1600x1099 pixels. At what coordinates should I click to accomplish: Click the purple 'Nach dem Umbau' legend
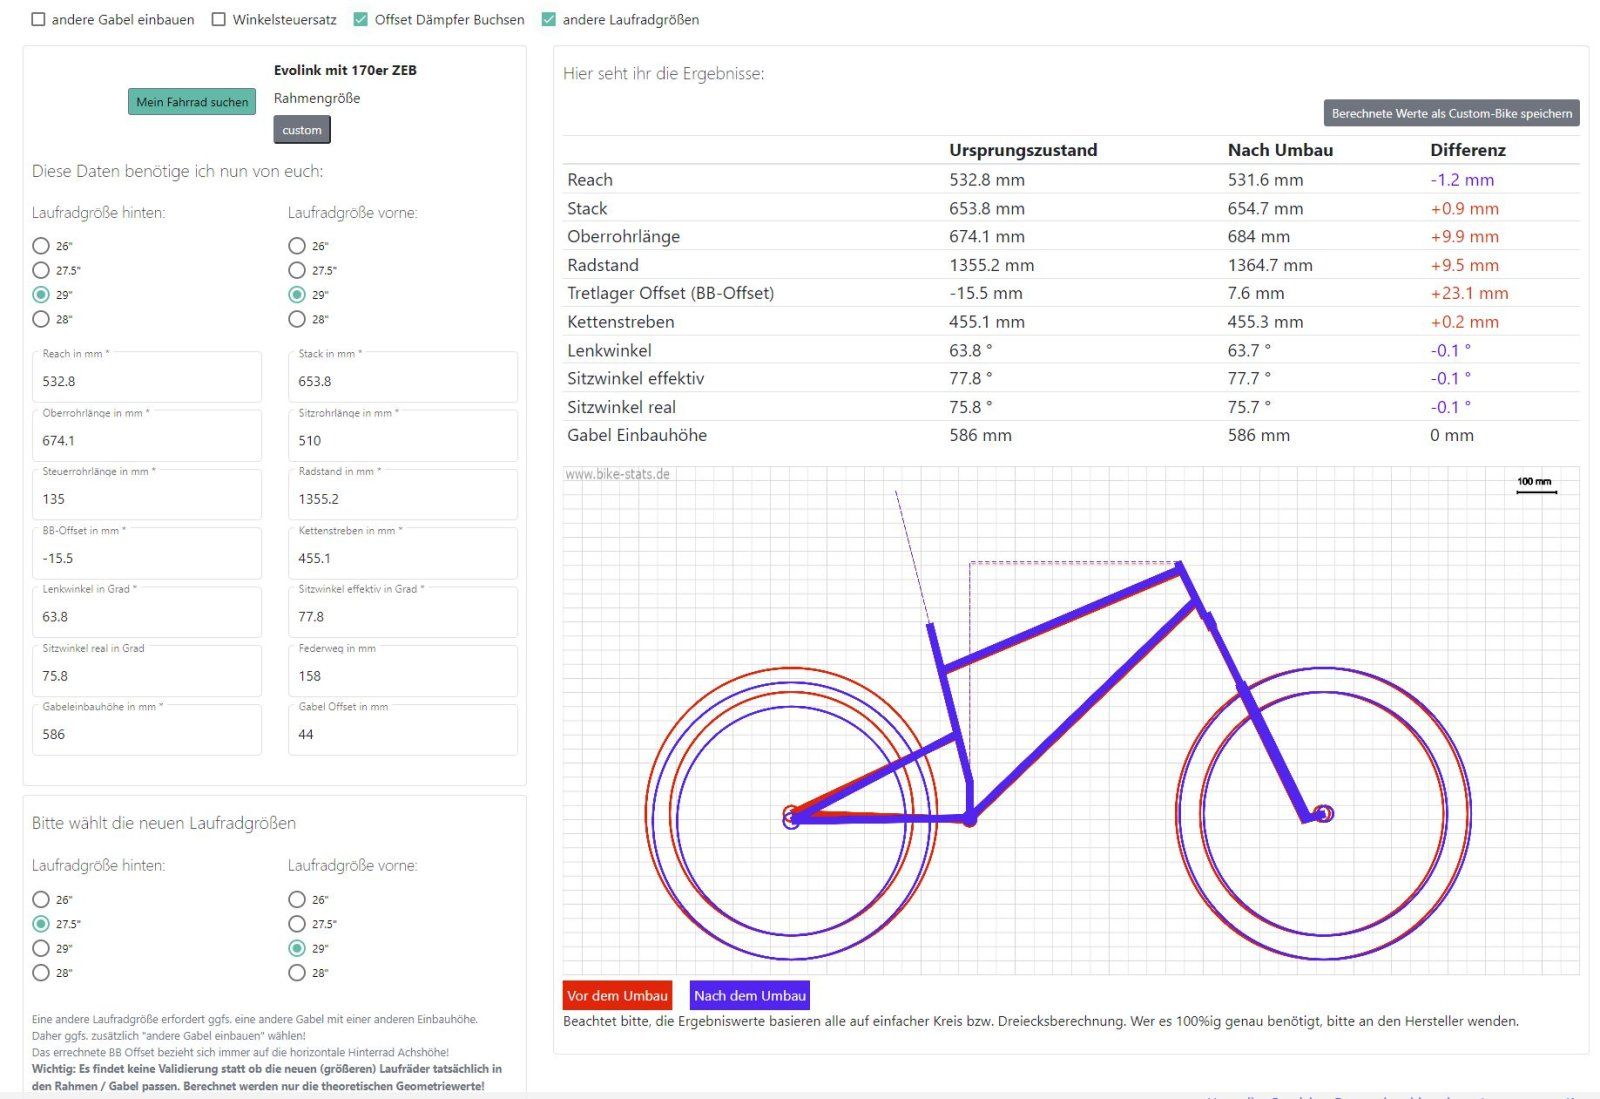click(749, 995)
